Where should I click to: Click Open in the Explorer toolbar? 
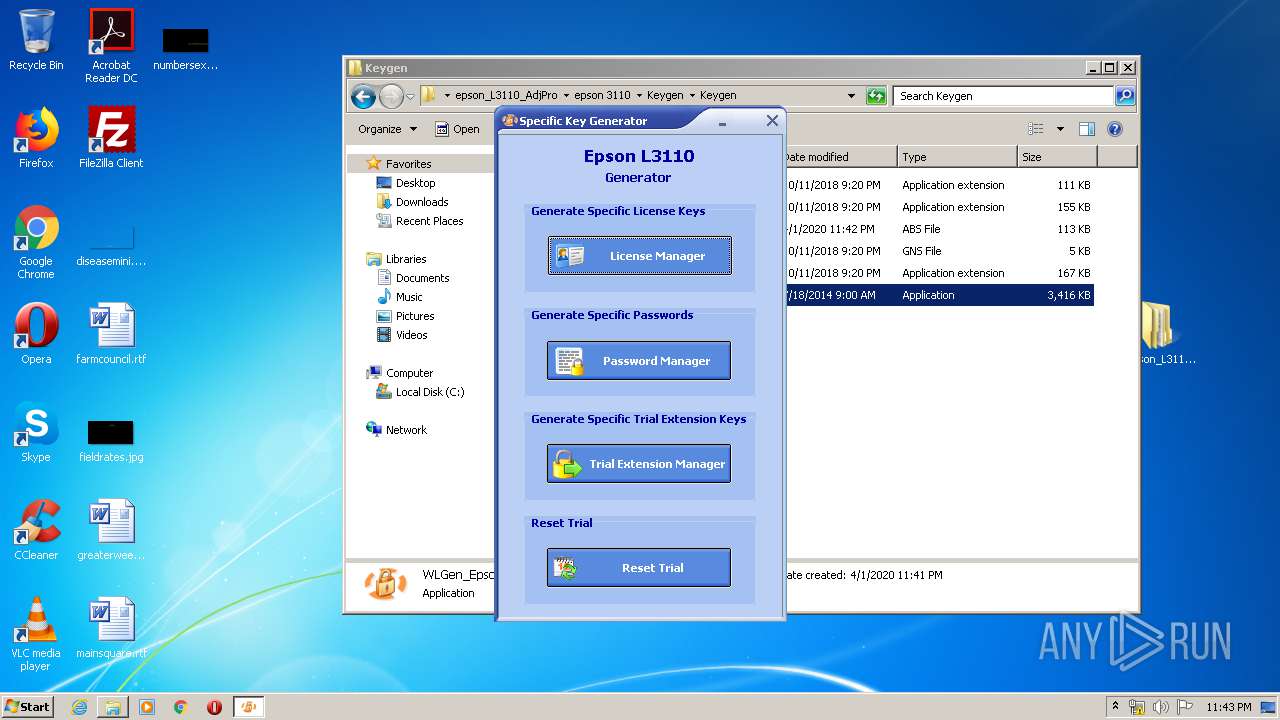457,129
